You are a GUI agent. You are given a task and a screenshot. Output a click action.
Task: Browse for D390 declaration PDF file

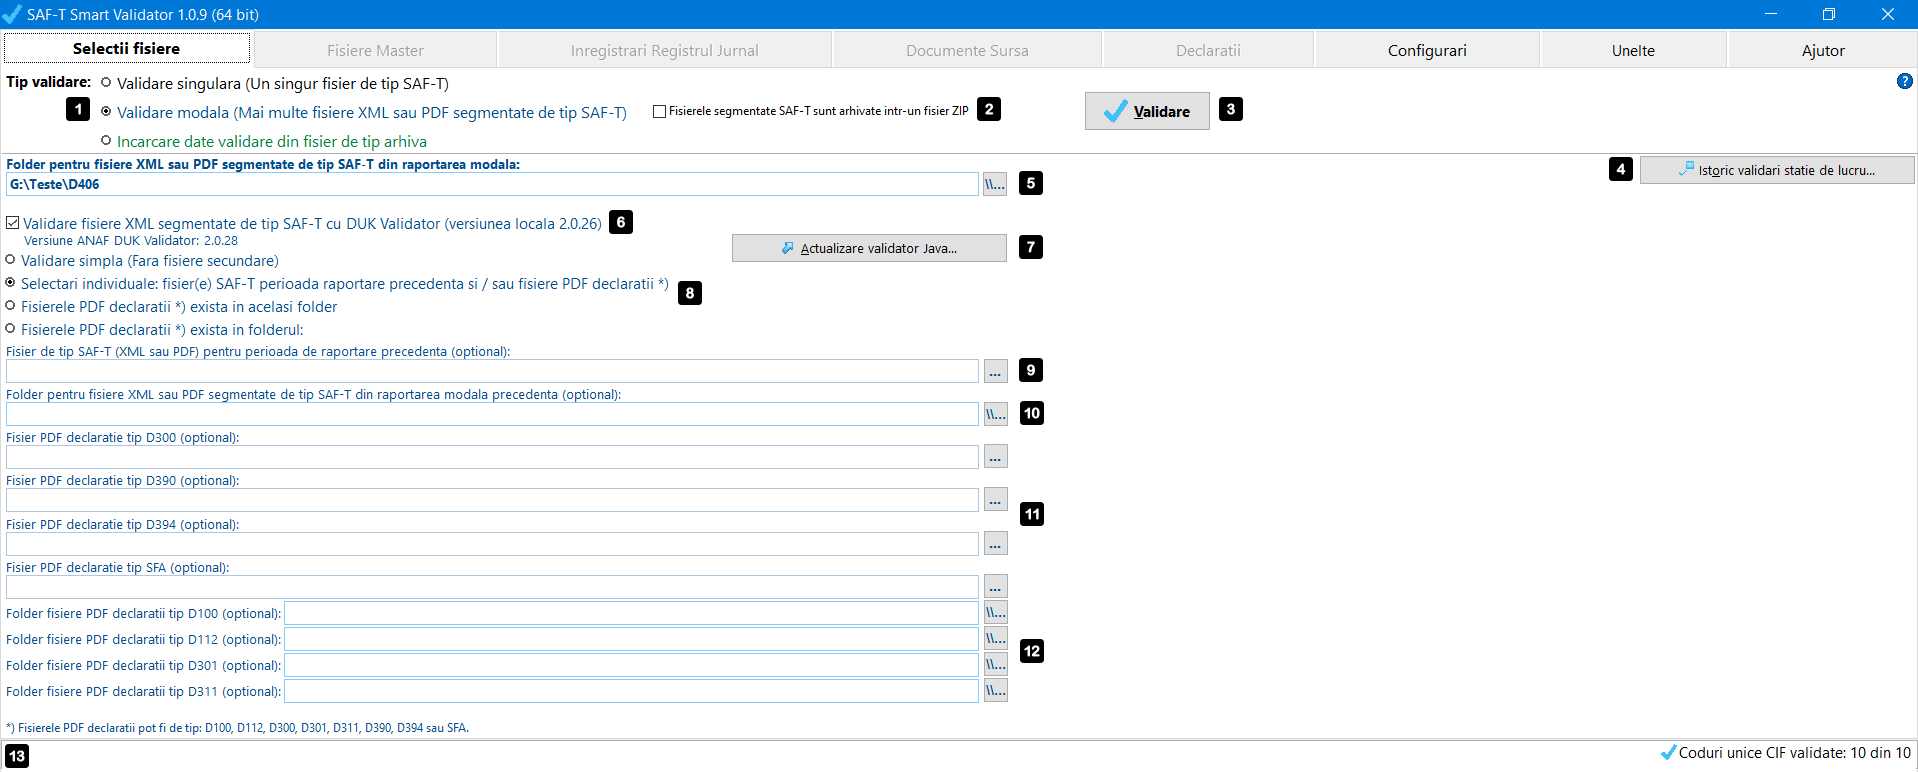(x=995, y=500)
